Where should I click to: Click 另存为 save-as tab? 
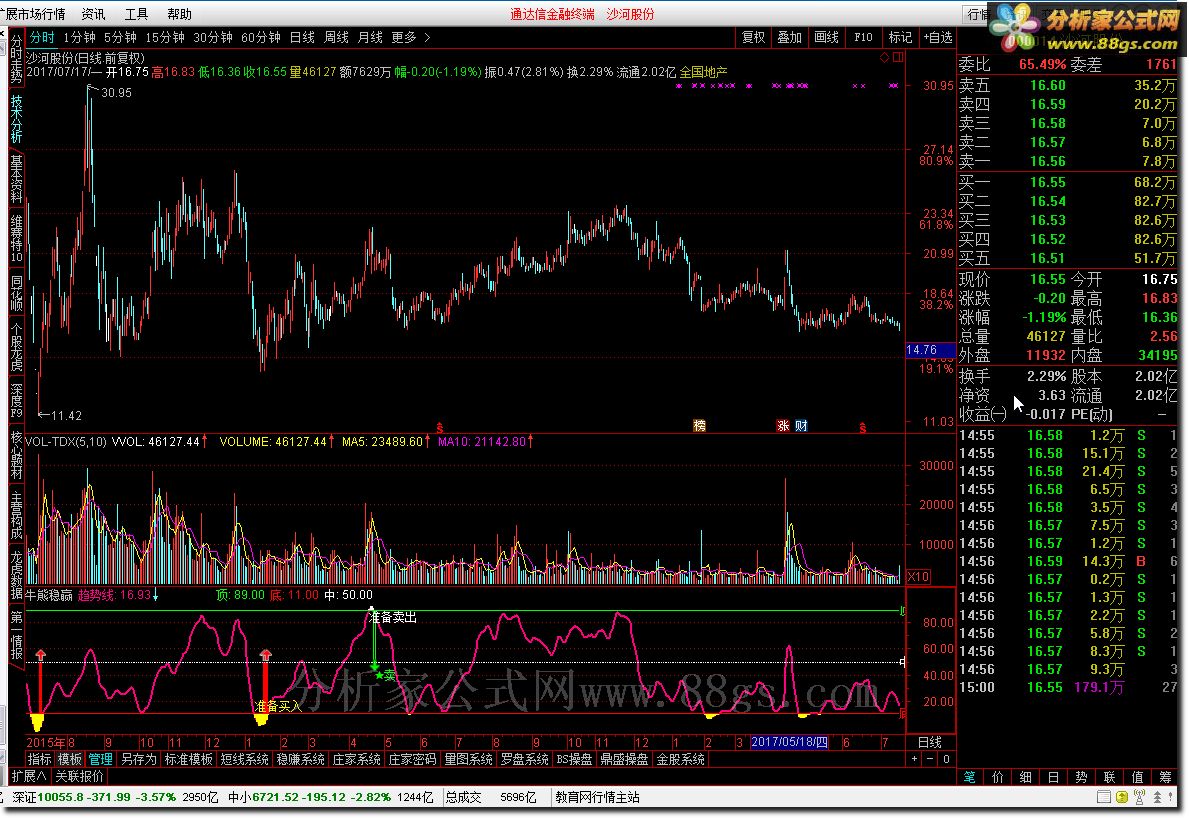pos(138,759)
